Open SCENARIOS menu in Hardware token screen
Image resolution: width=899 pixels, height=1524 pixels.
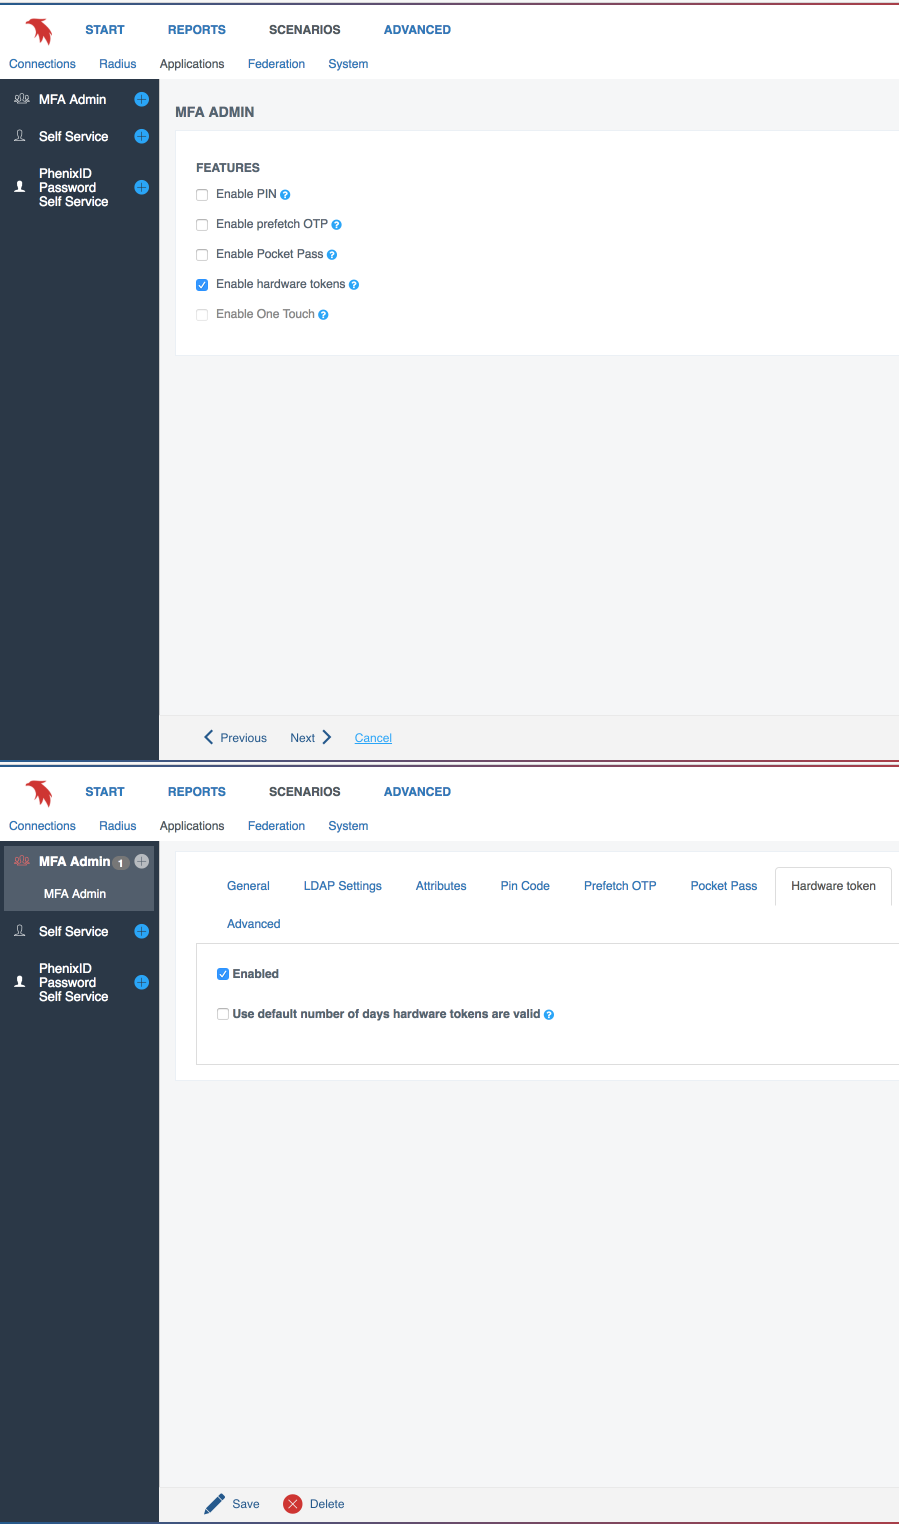[x=305, y=792]
